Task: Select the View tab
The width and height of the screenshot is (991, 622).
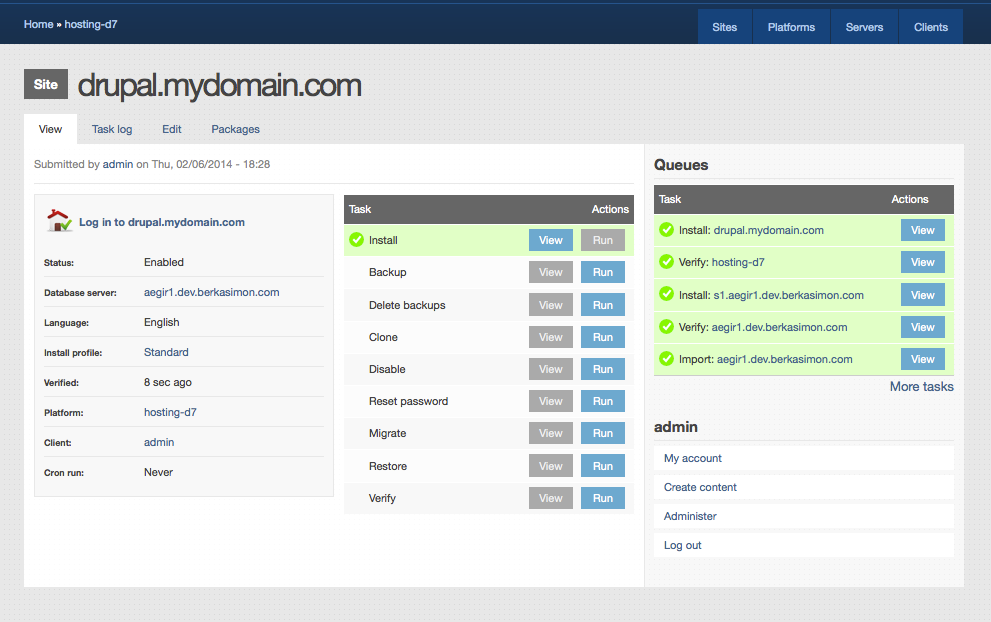Action: [x=51, y=129]
